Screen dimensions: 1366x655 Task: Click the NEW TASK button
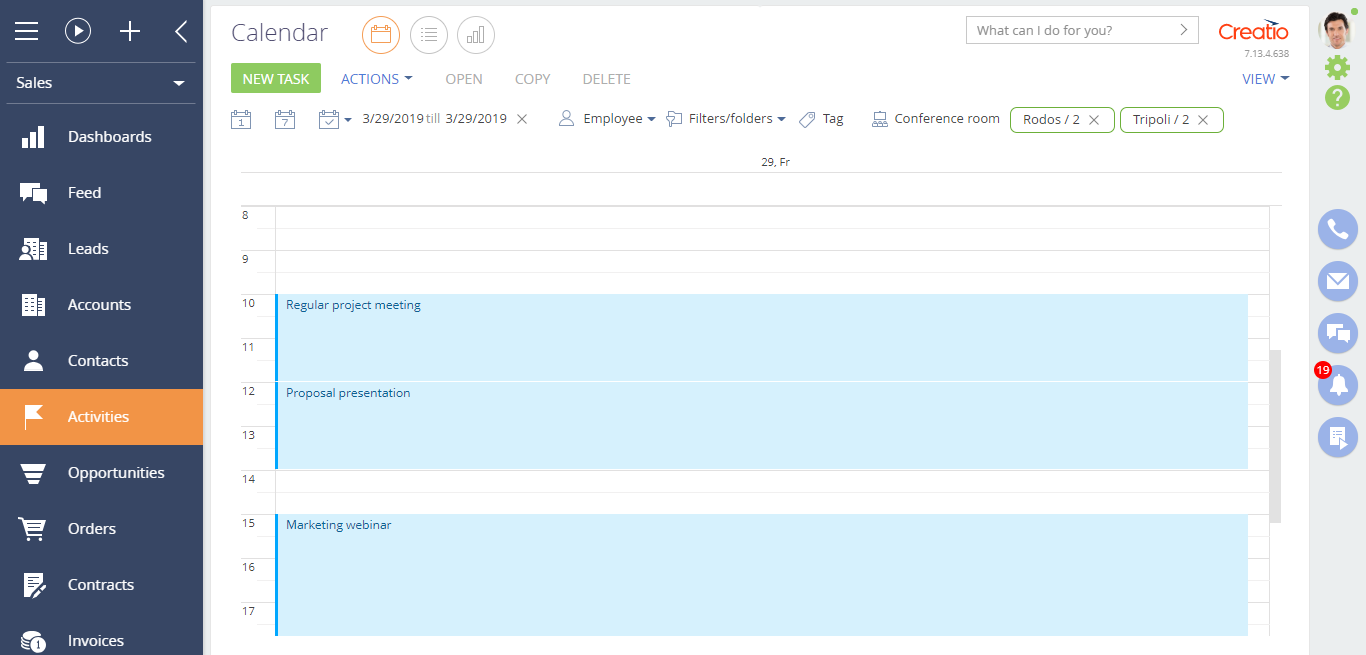[x=276, y=79]
